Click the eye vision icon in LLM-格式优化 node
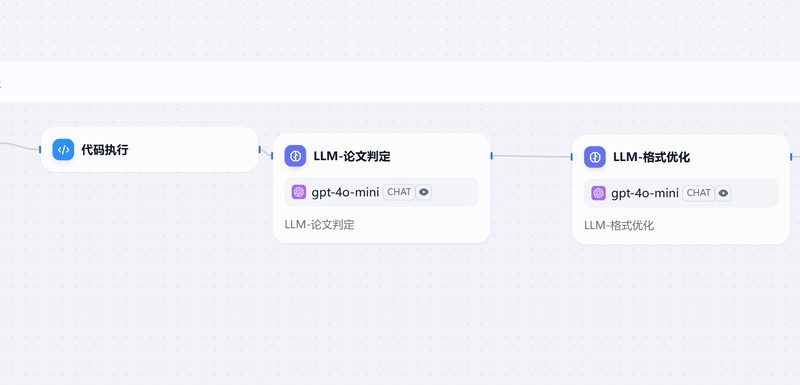 [723, 193]
